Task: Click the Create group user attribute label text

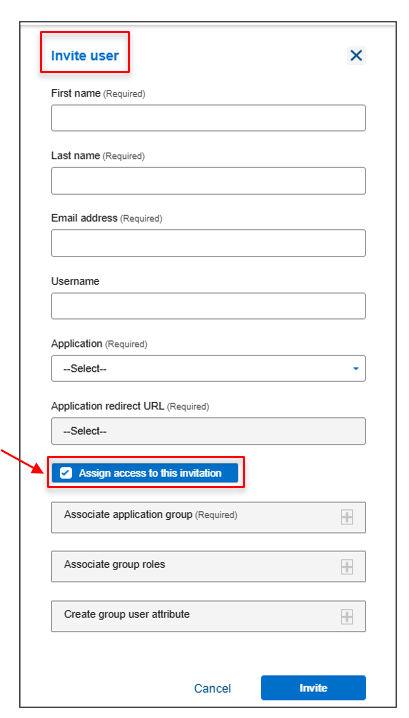Action: (127, 614)
